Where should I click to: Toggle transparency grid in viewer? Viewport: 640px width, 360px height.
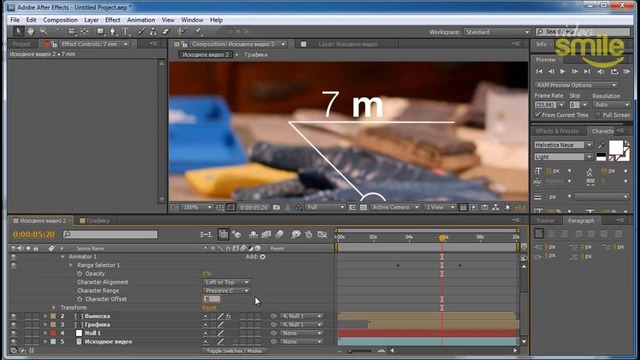click(x=363, y=207)
